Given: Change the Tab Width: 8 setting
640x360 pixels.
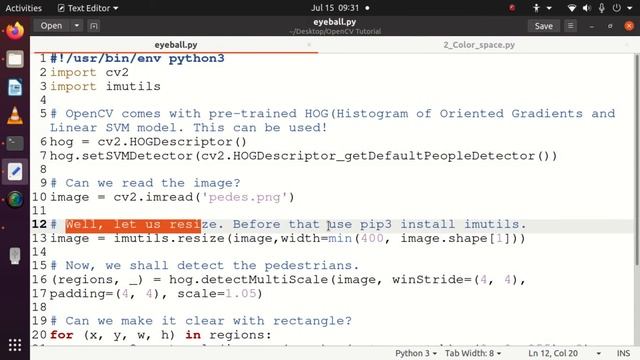Looking at the screenshot, I should click(x=473, y=353).
